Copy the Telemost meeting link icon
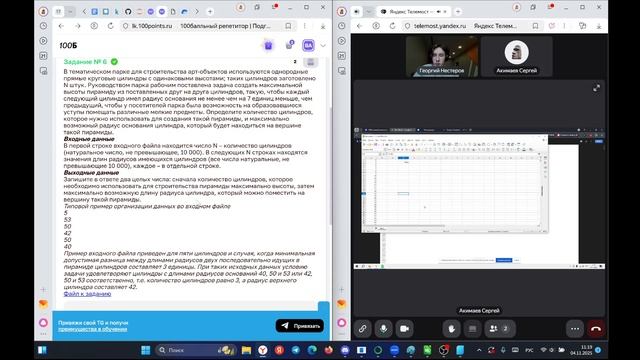The width and height of the screenshot is (640, 360). click(362, 329)
